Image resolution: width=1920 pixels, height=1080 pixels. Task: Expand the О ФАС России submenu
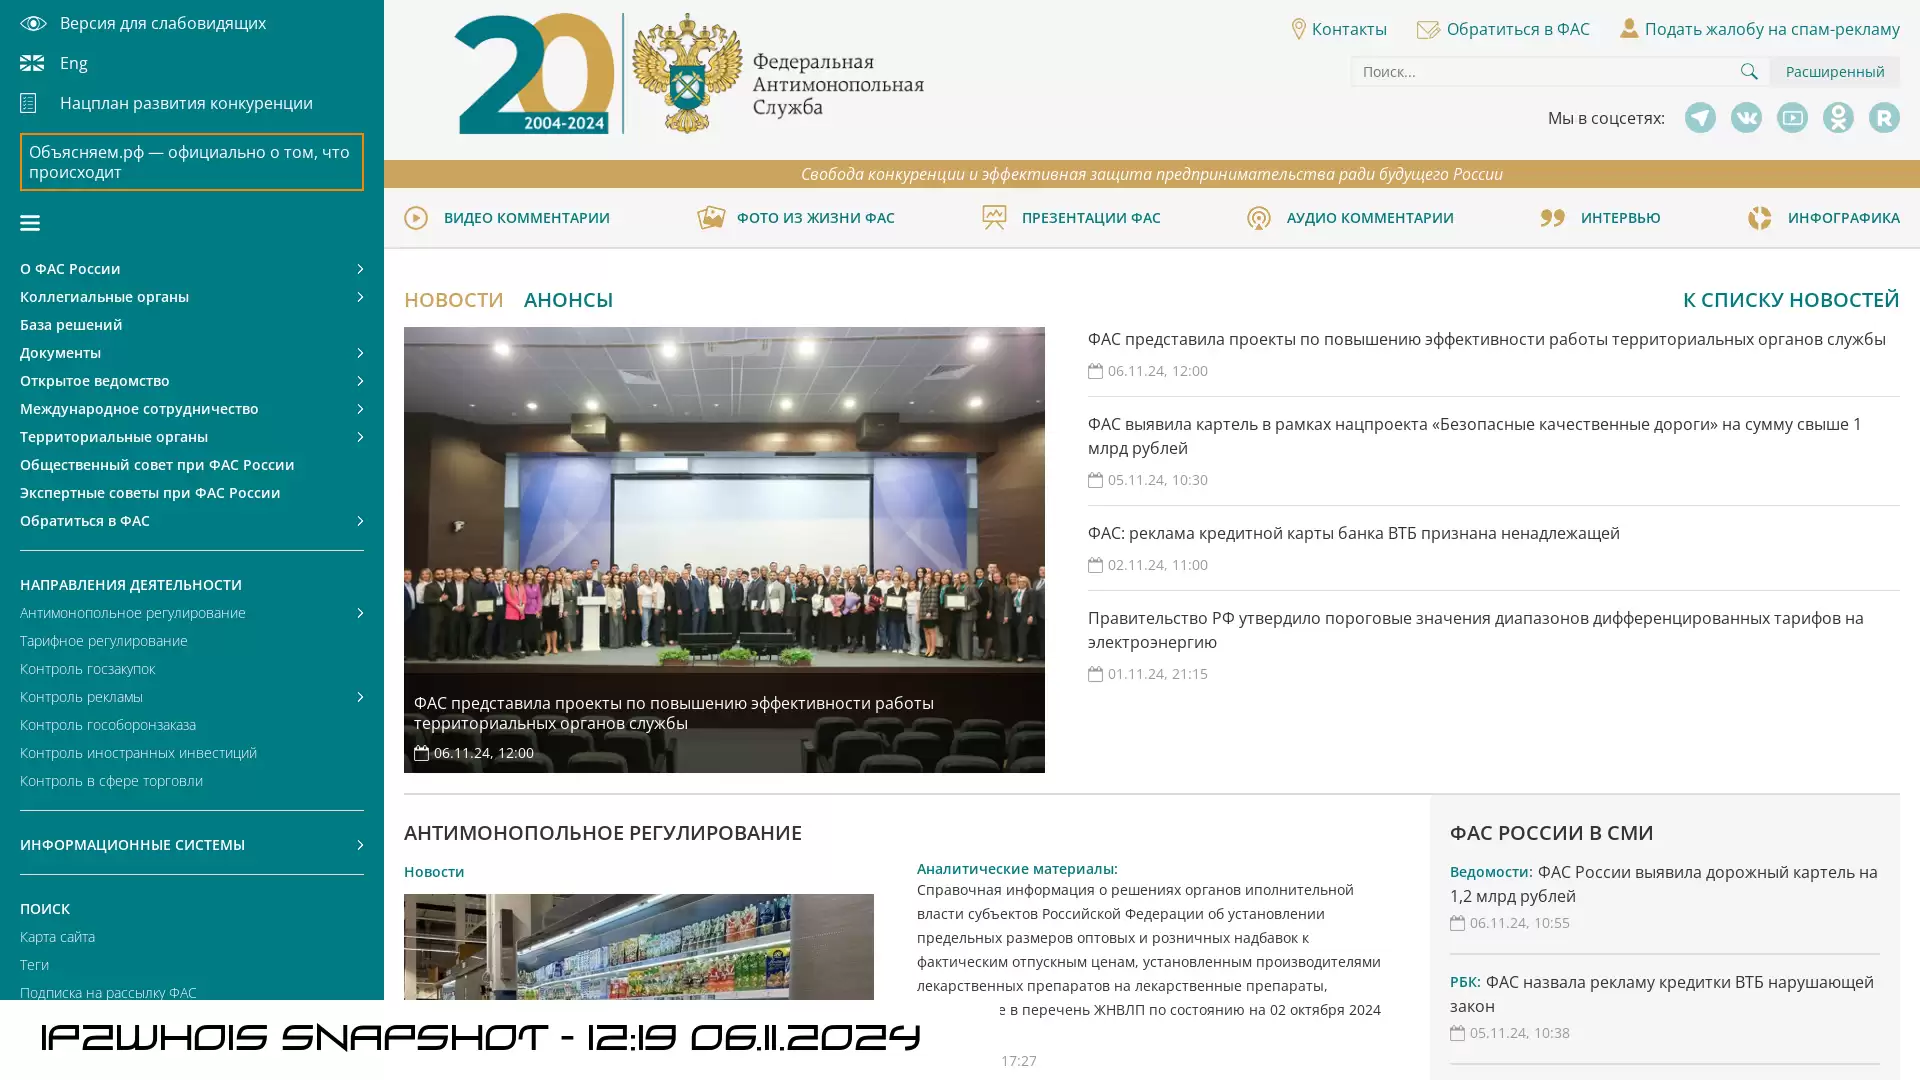pos(360,269)
